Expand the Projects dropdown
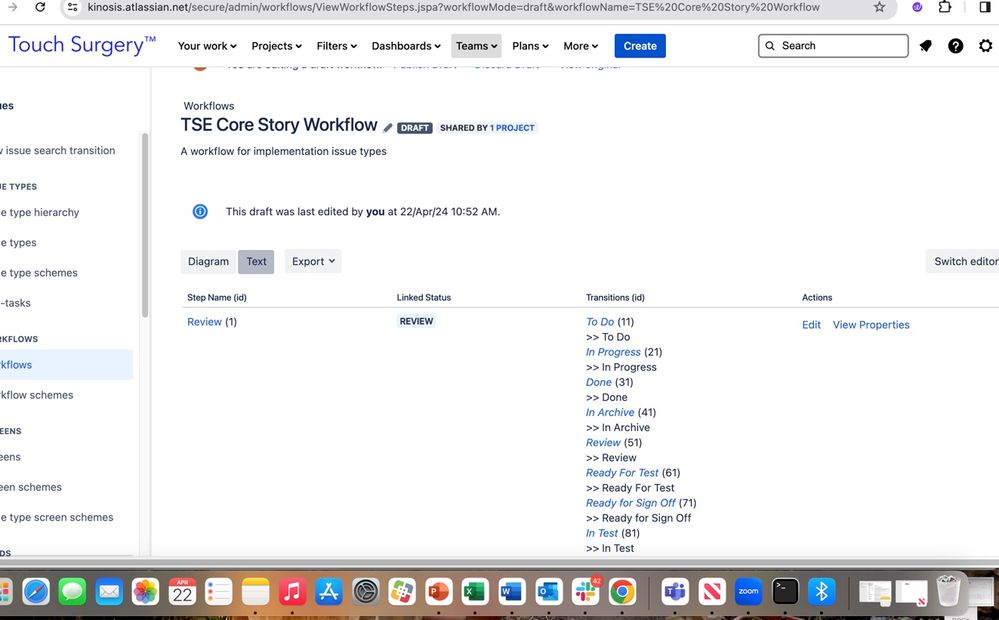 pos(277,46)
